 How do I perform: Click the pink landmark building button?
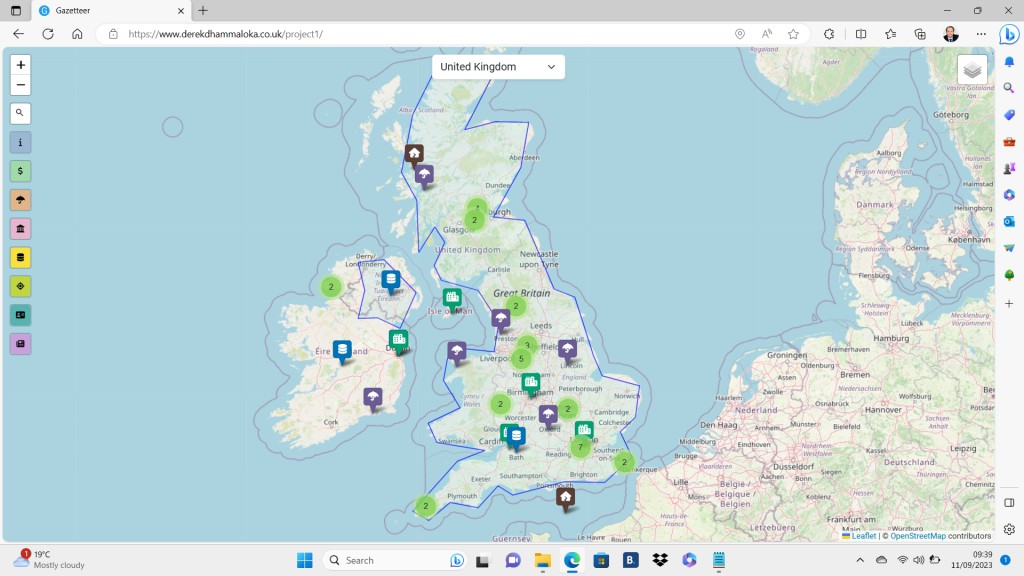(21, 229)
